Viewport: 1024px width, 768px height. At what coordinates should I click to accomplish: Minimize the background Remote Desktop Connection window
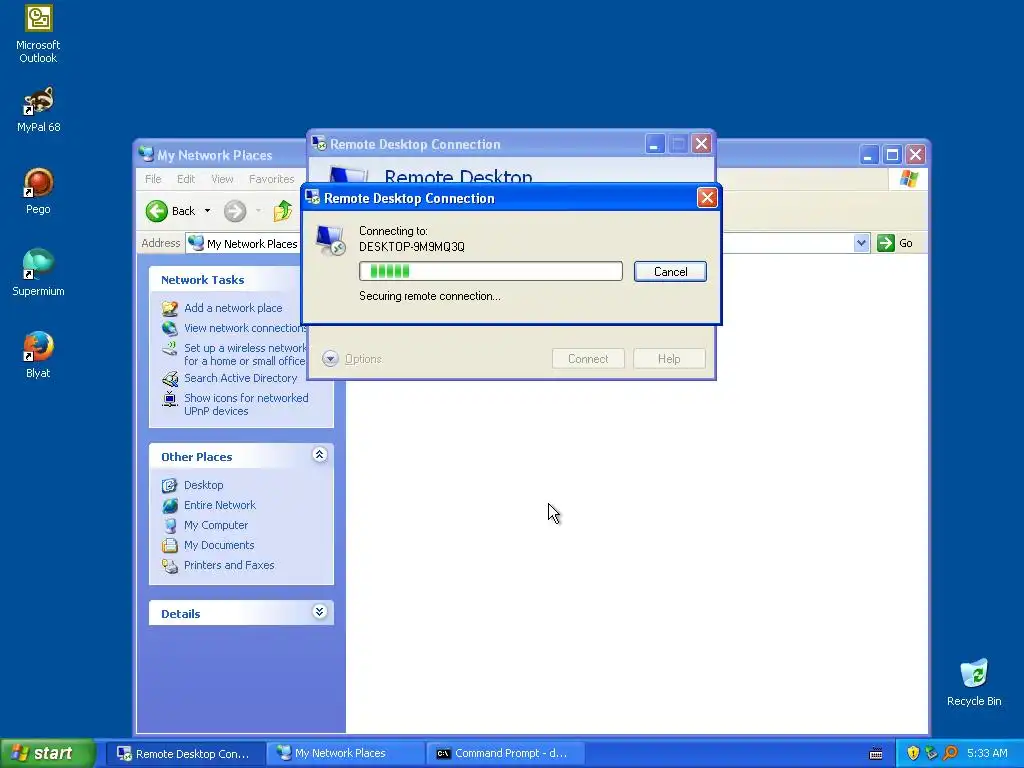pyautogui.click(x=654, y=144)
